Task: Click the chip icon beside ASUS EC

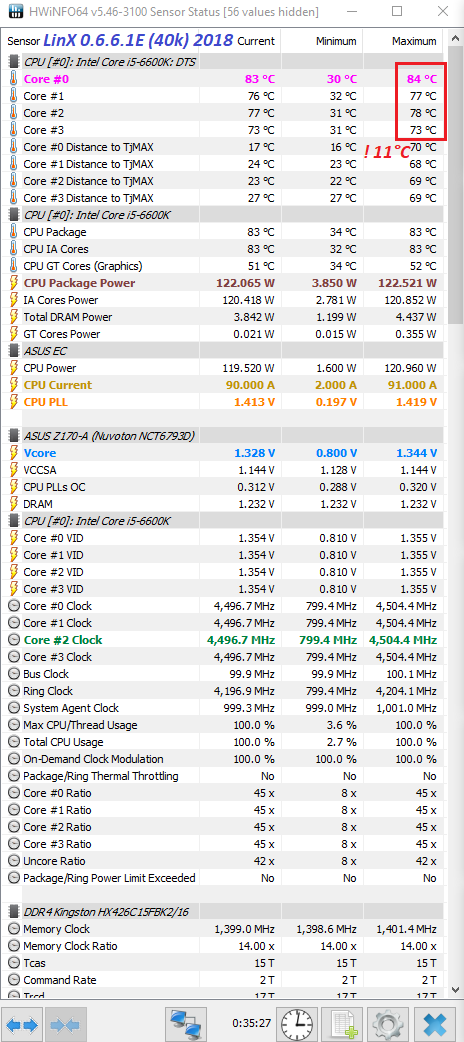Action: pyautogui.click(x=13, y=350)
